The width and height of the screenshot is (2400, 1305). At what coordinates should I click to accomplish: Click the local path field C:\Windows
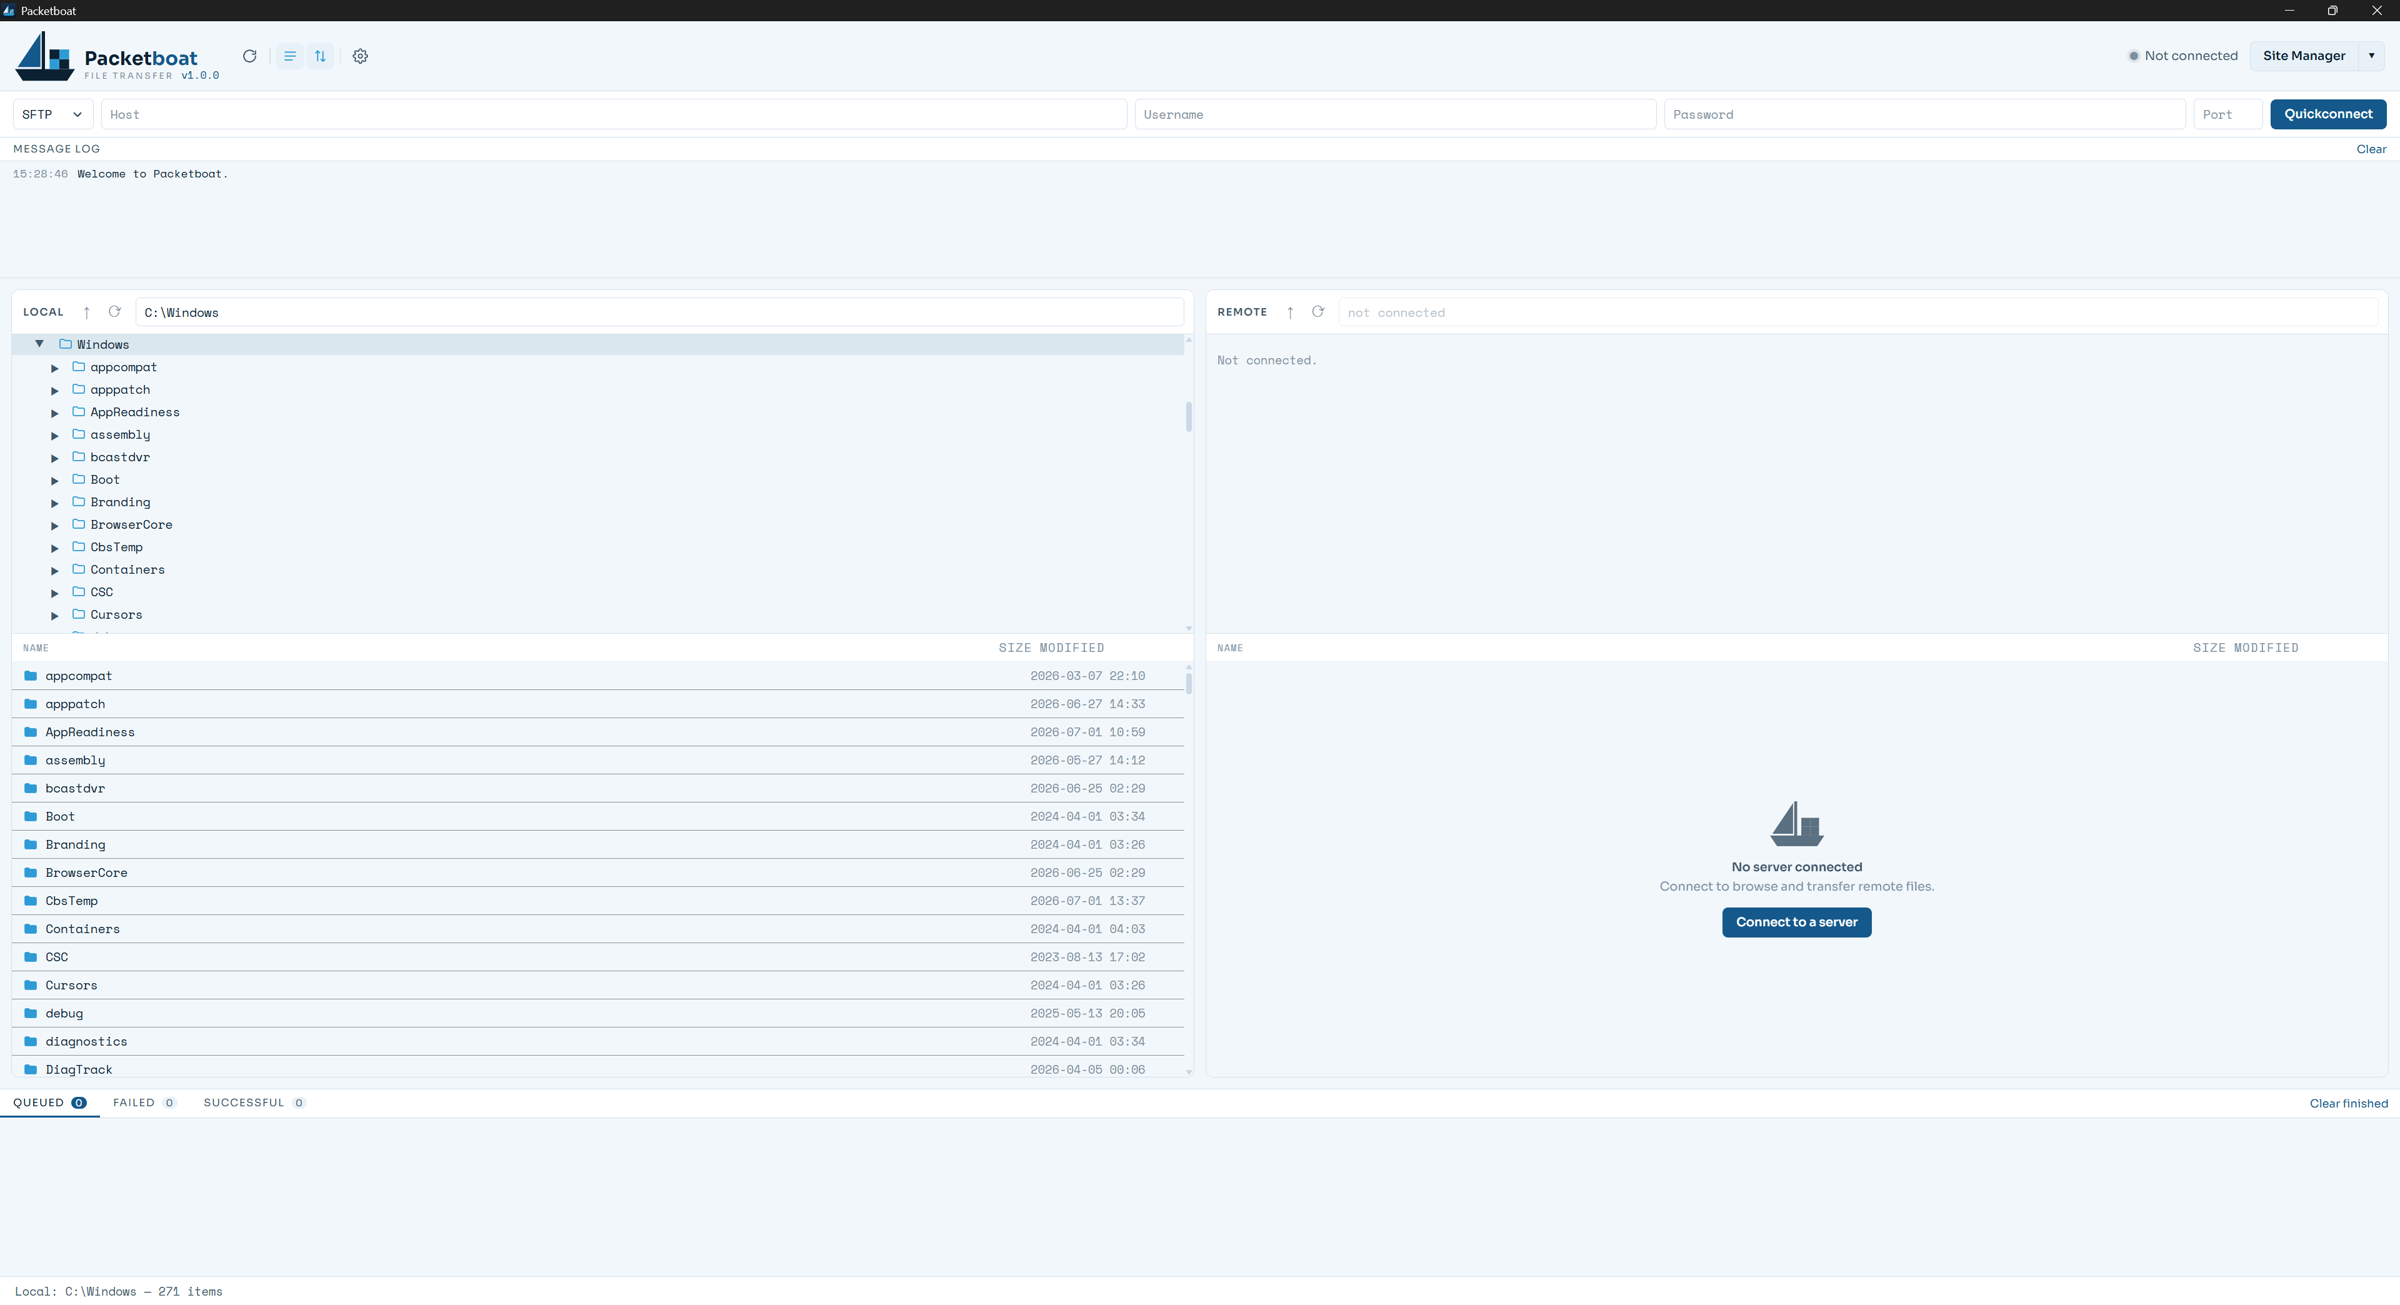659,312
